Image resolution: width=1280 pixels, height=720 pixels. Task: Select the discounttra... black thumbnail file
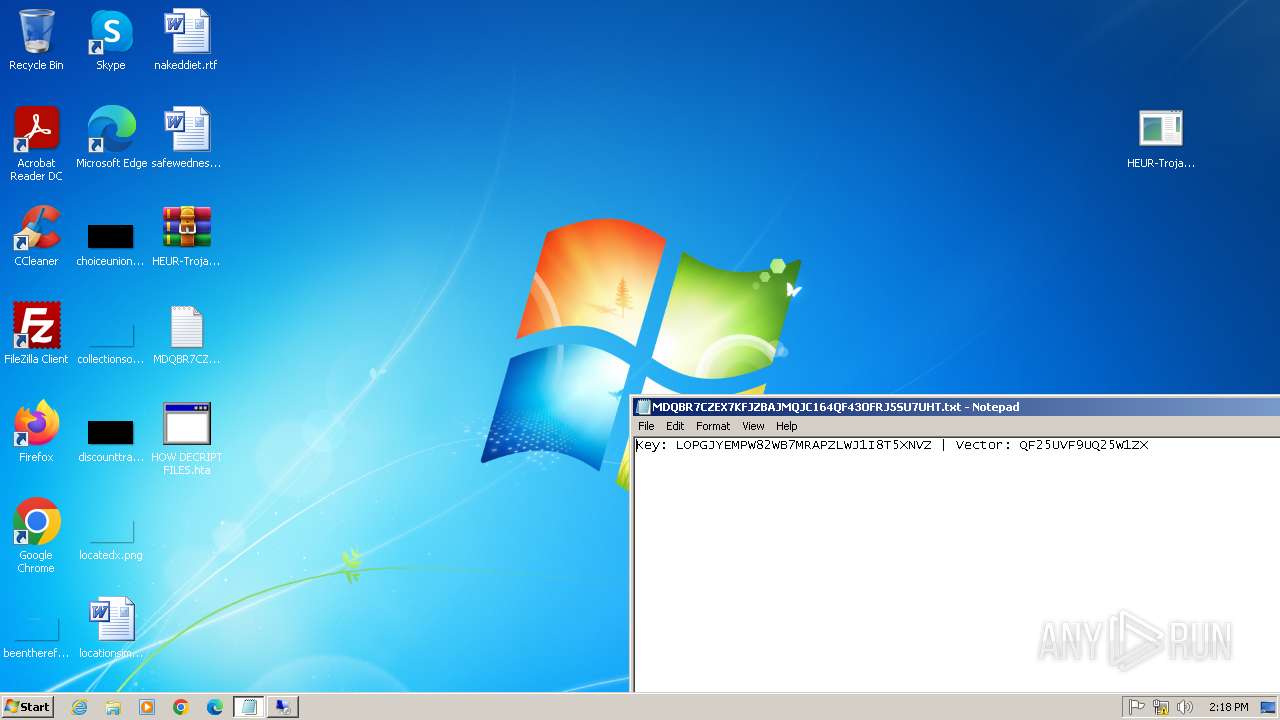(110, 441)
